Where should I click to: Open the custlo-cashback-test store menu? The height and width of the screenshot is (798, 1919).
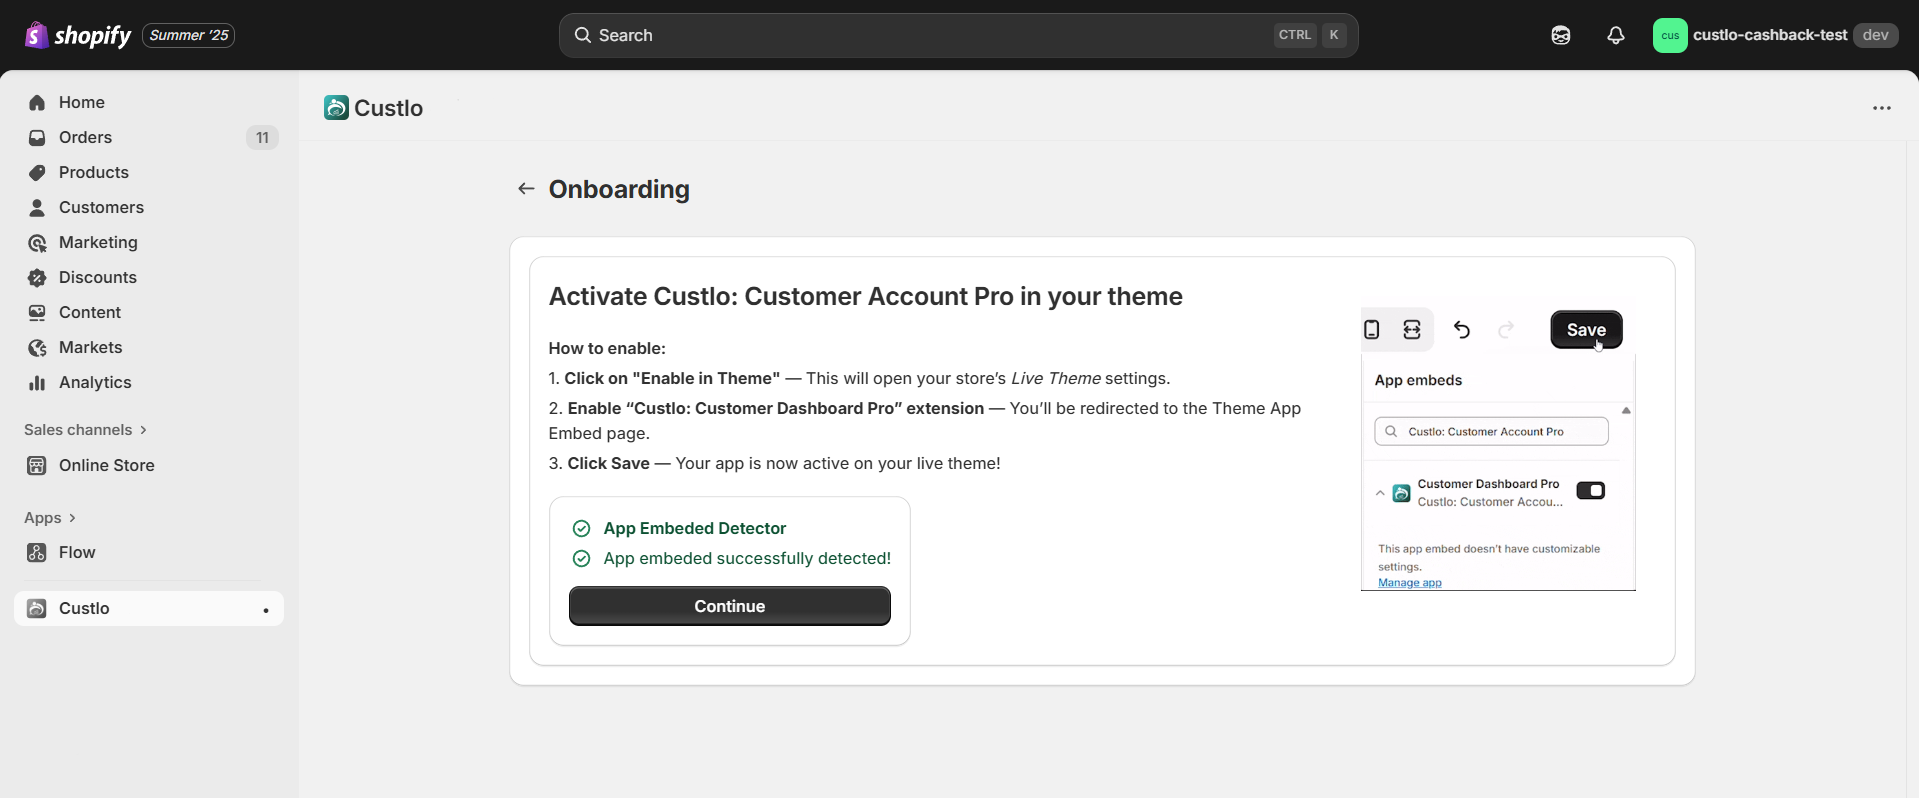point(1775,35)
